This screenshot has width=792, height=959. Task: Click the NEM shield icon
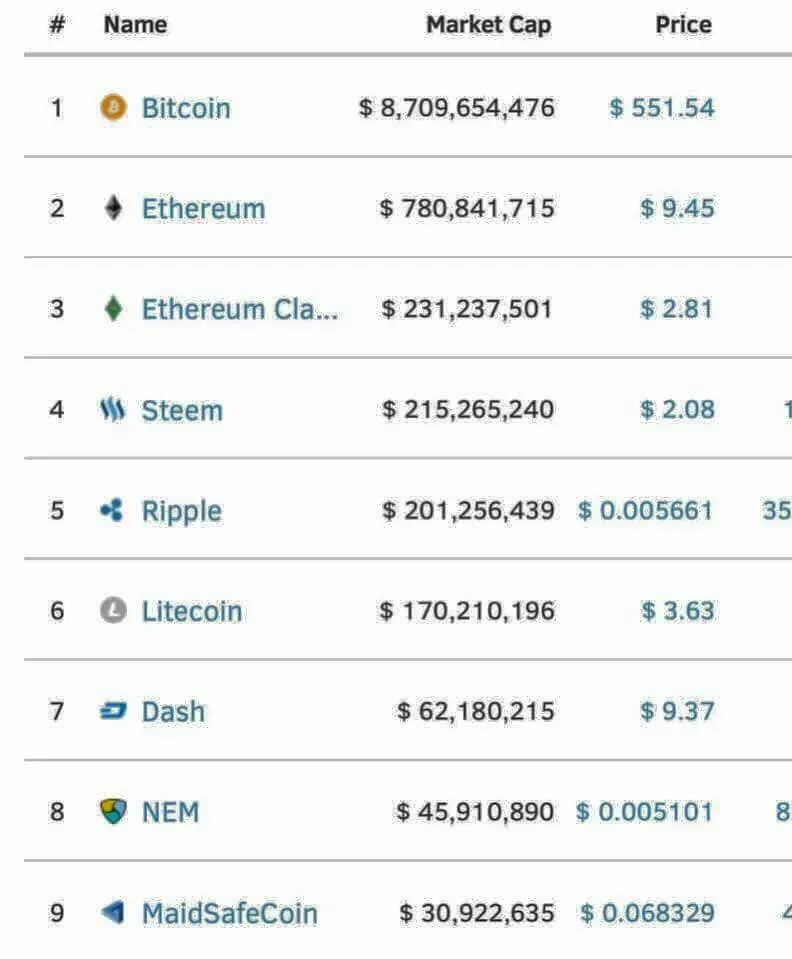coord(113,811)
